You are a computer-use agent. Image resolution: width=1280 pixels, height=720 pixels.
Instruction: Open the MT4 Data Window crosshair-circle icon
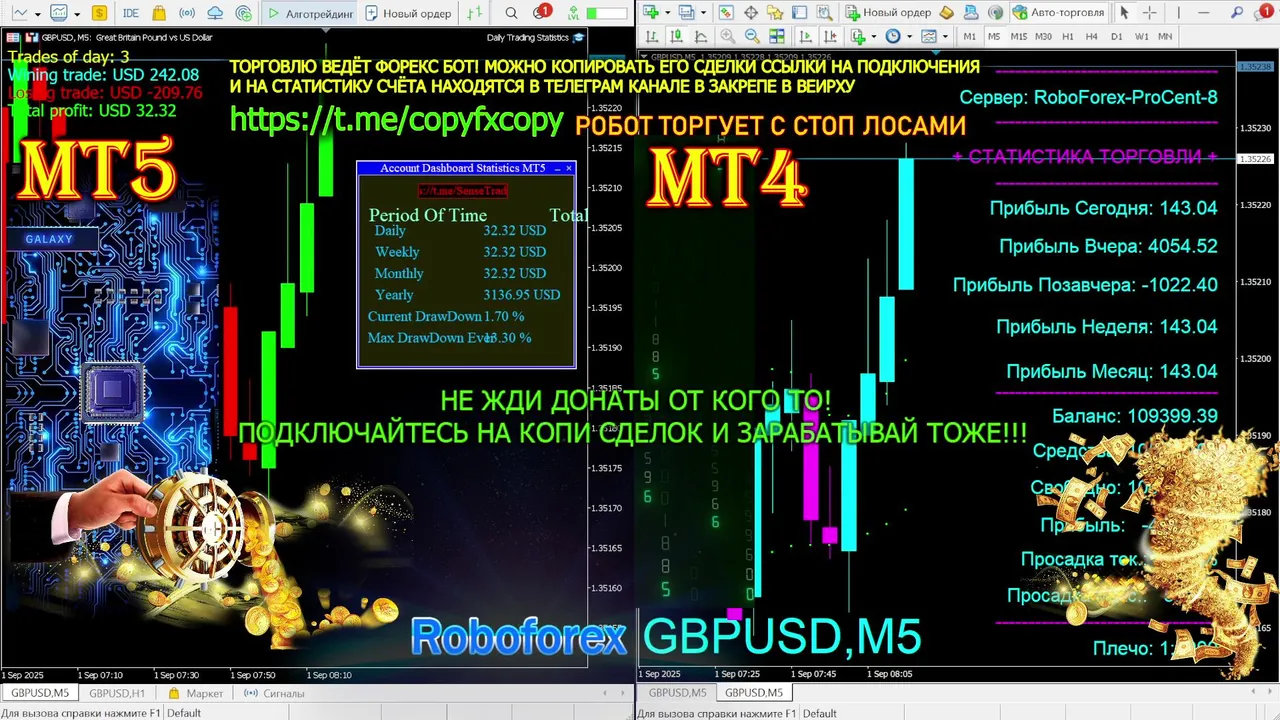pyautogui.click(x=751, y=13)
